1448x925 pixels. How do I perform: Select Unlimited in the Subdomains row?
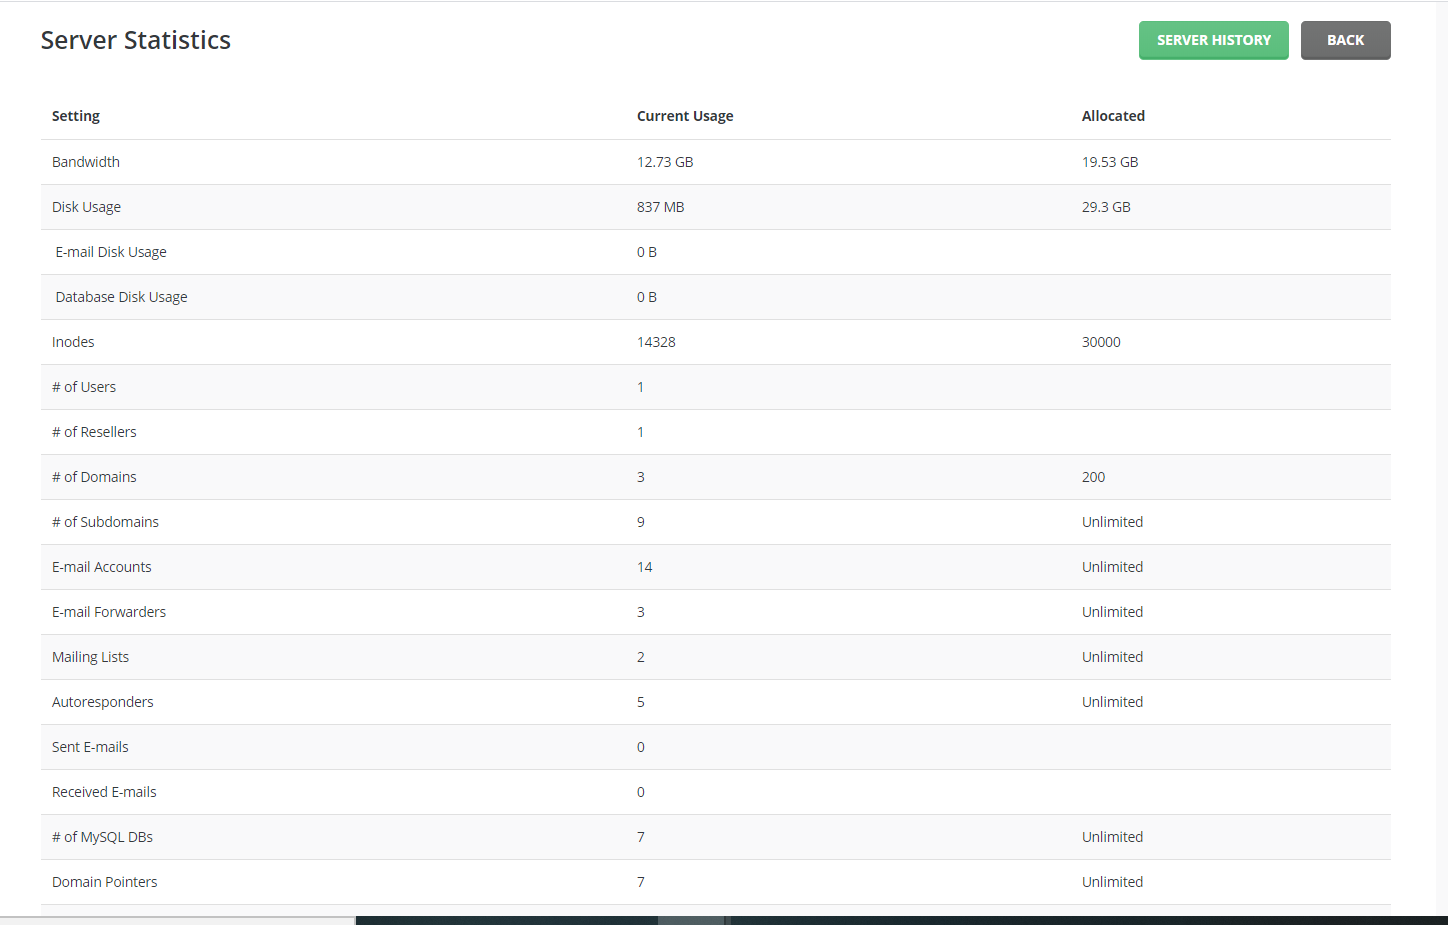1112,522
